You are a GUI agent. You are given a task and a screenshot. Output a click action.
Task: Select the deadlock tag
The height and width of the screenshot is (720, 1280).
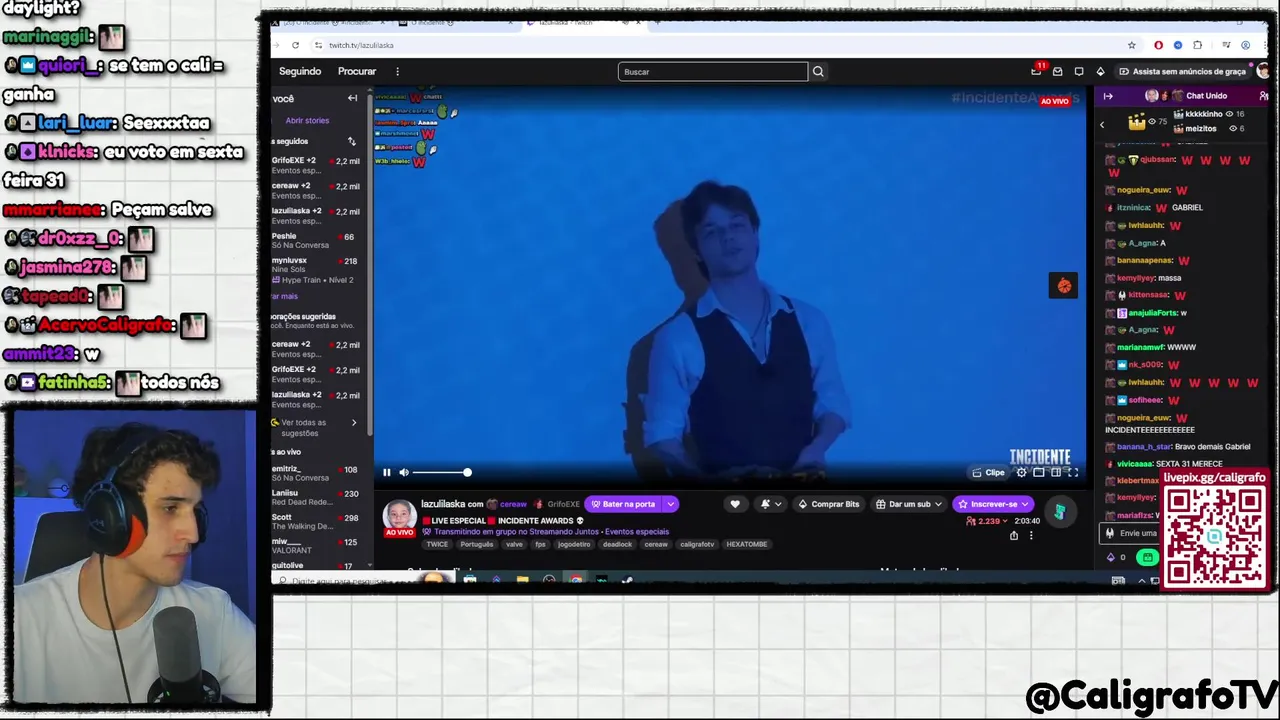pyautogui.click(x=617, y=544)
